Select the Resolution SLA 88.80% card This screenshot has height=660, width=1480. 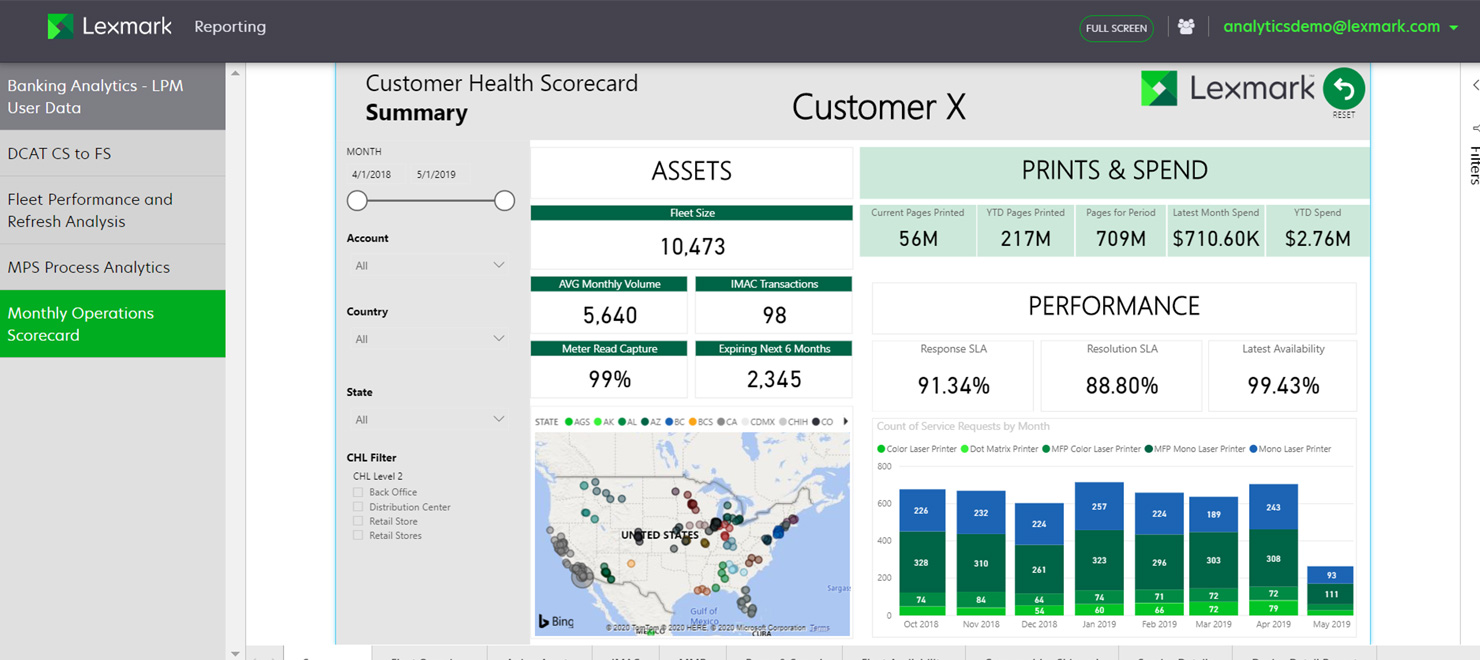pyautogui.click(x=1122, y=375)
